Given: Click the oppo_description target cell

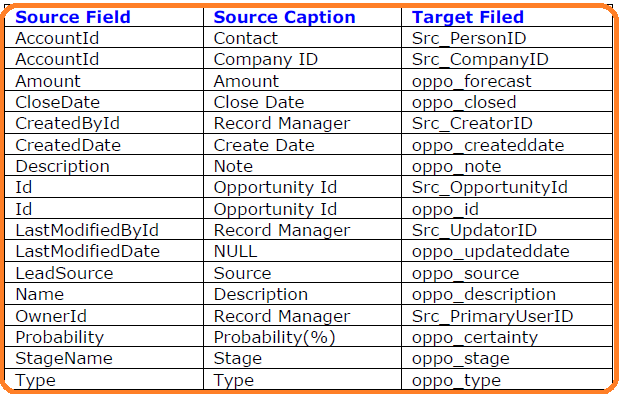Looking at the screenshot, I should click(x=507, y=294).
